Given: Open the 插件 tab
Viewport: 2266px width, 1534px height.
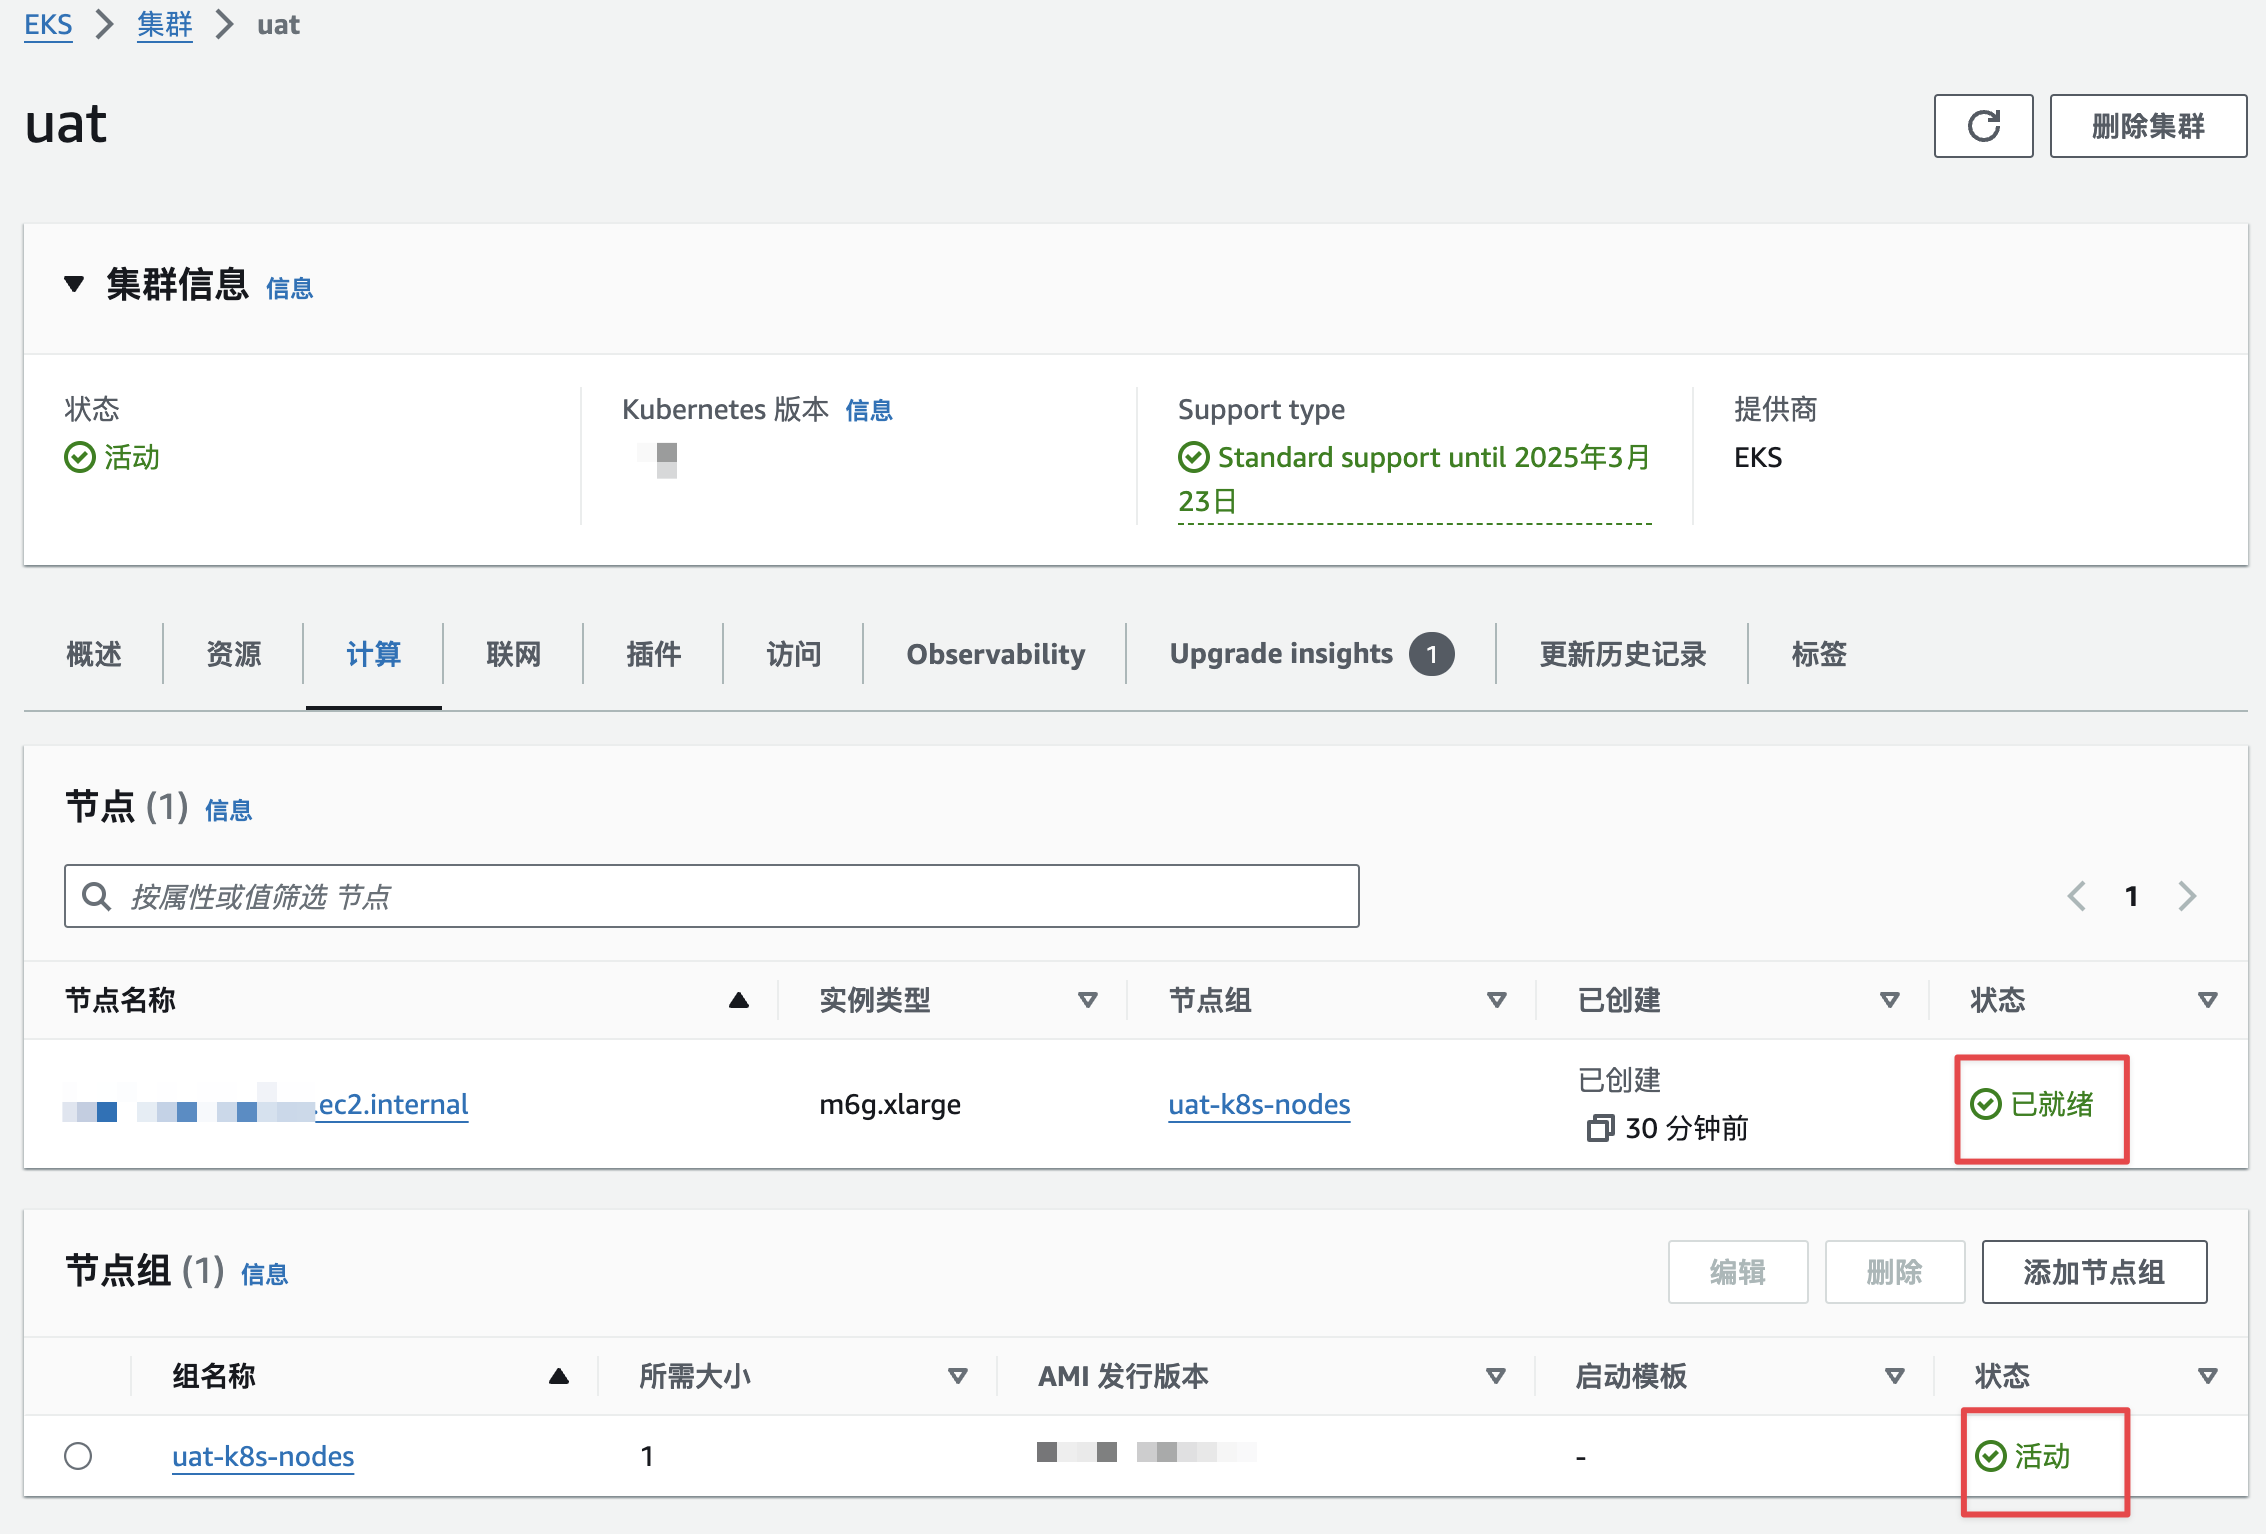Looking at the screenshot, I should coord(654,654).
